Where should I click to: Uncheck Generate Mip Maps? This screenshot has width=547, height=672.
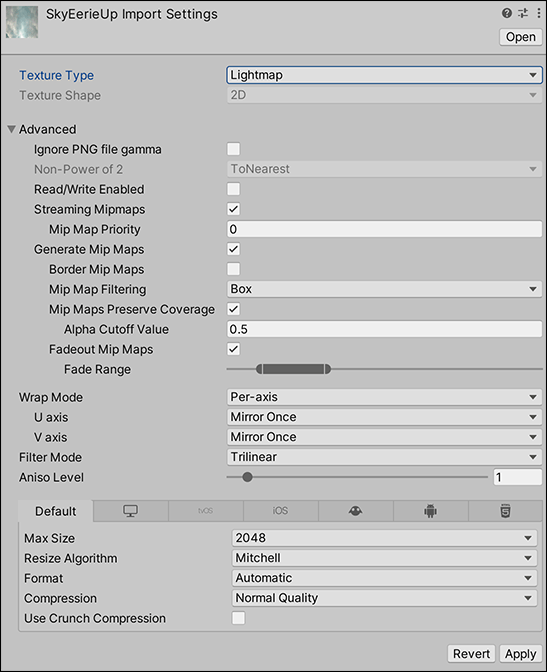(234, 249)
